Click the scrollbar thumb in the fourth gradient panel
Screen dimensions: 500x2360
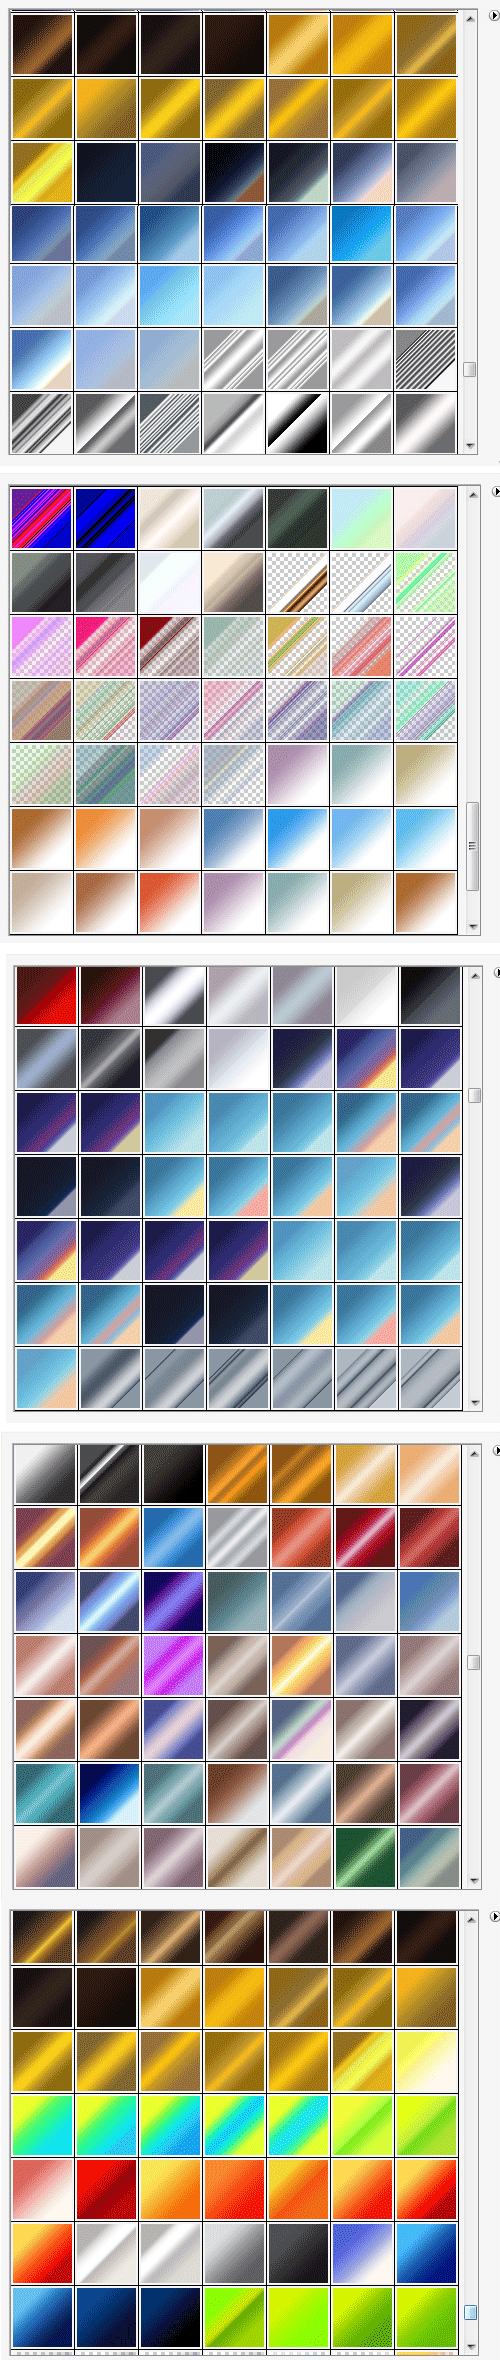(474, 1662)
